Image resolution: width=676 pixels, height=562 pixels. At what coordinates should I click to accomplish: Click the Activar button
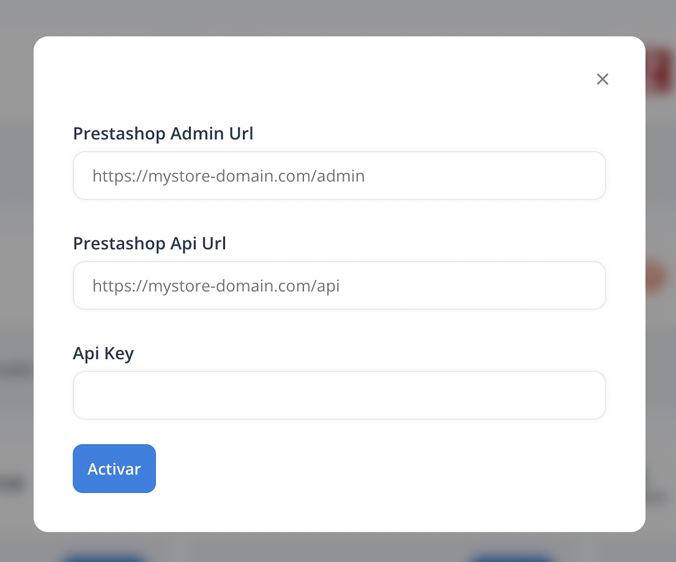114,468
